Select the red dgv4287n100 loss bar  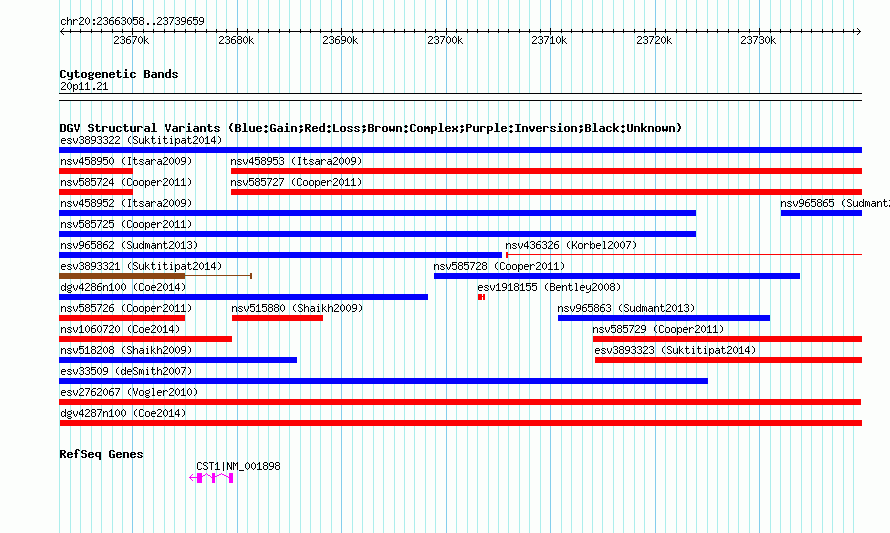pyautogui.click(x=460, y=423)
